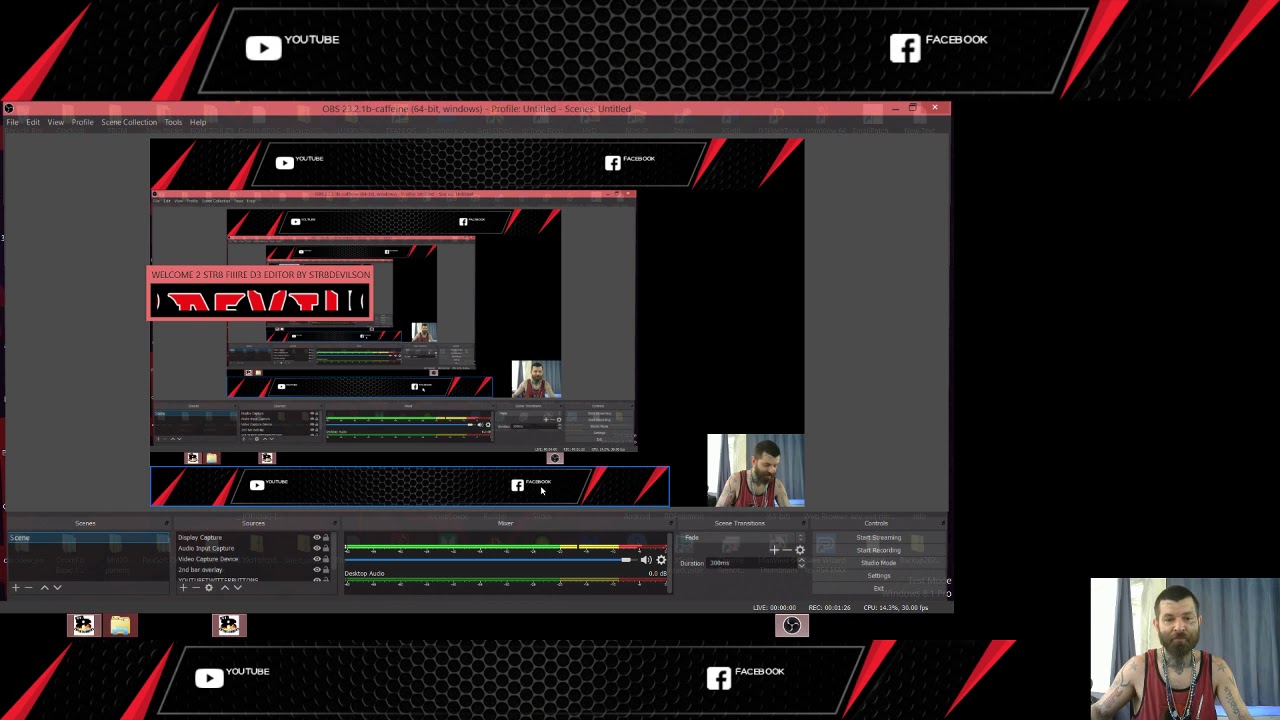Click Start Recording

point(878,550)
